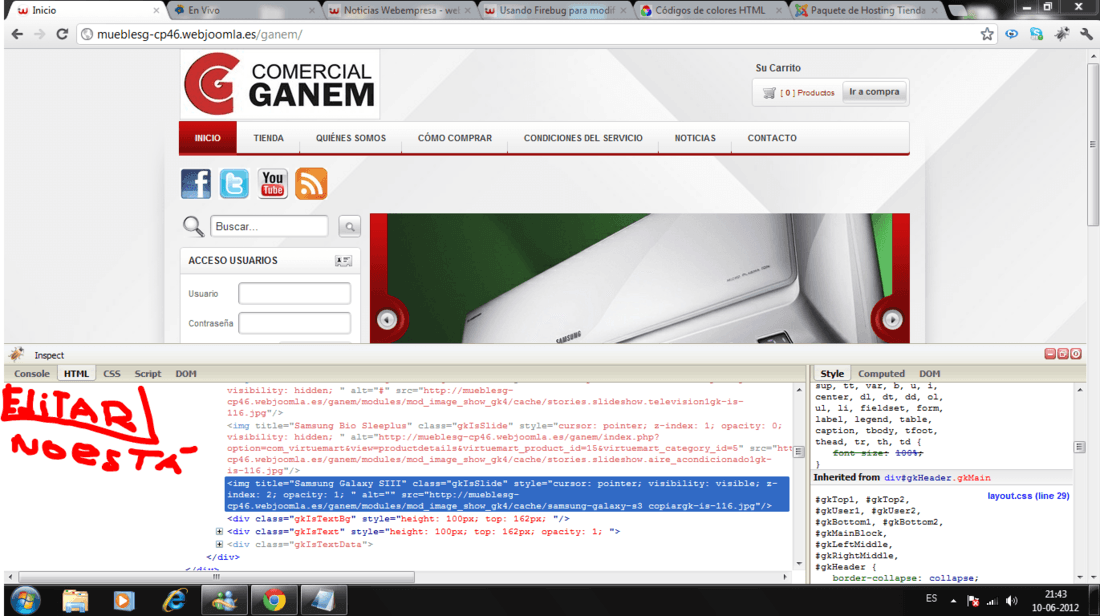Click the Skype extension icon in toolbar
1100x616 pixels.
(1037, 34)
